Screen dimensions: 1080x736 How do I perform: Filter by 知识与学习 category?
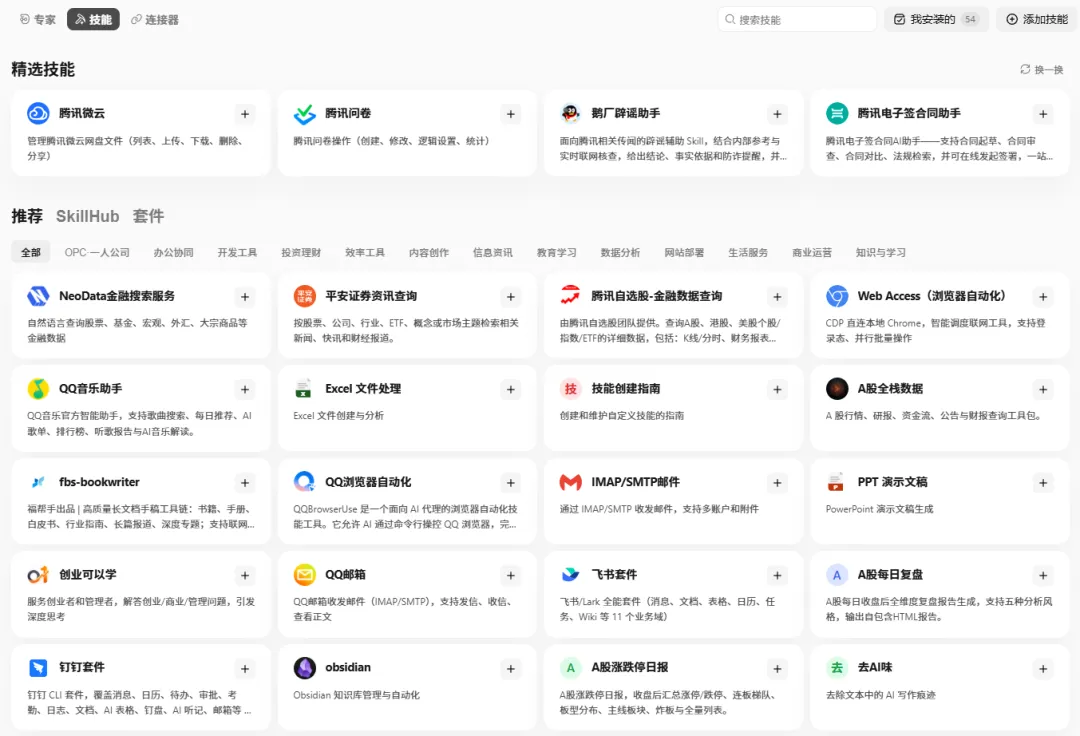(881, 253)
